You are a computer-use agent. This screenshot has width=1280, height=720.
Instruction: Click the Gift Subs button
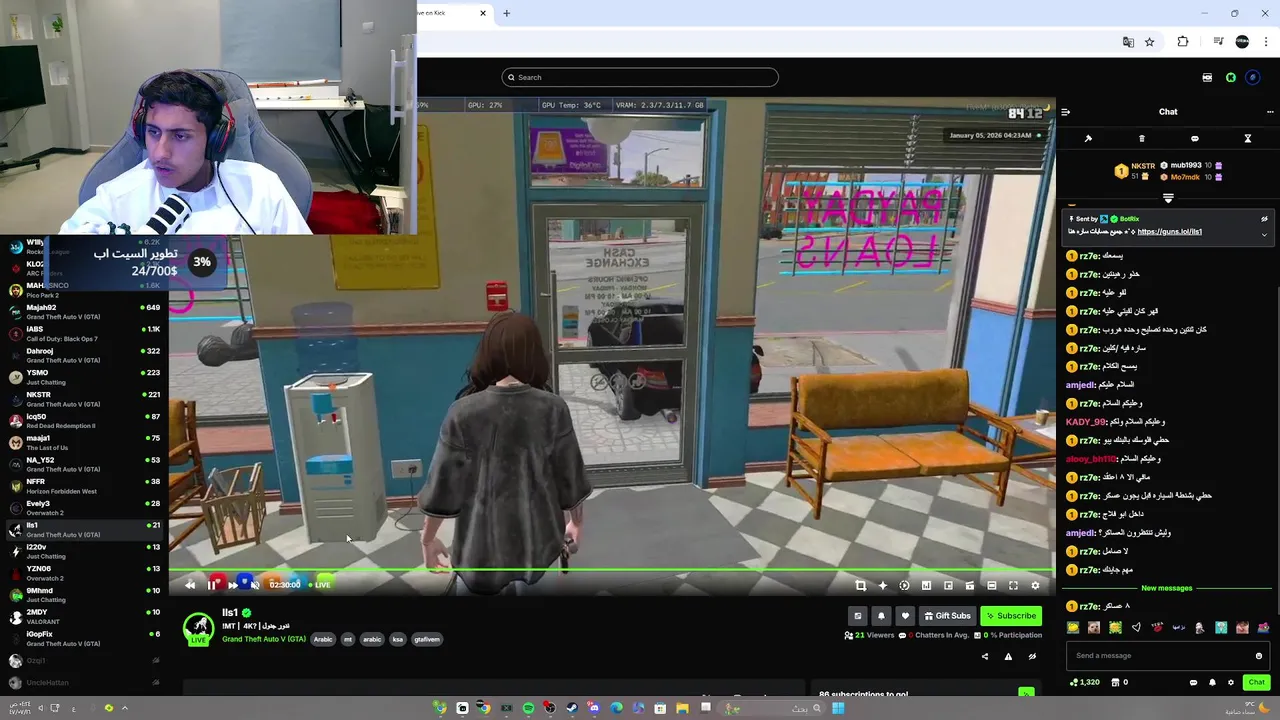(947, 616)
